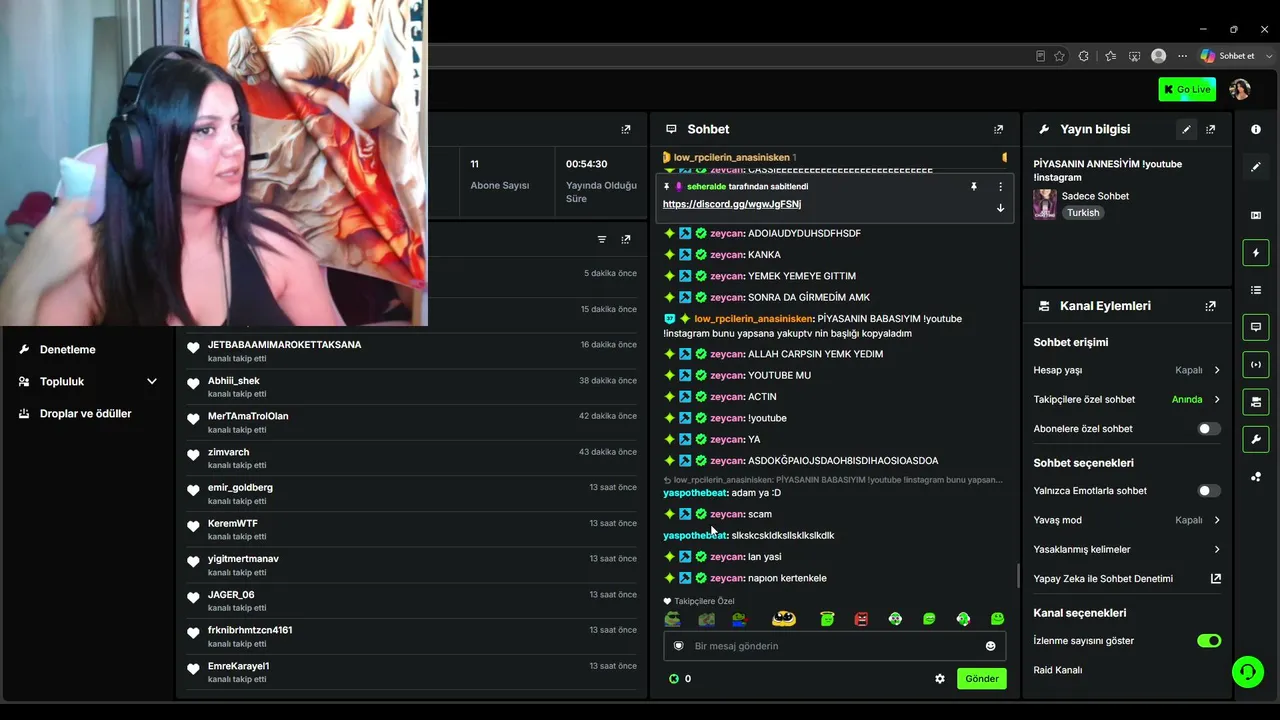The image size is (1280, 720).
Task: Toggle Abonelere özel sohbet switch
Action: click(x=1209, y=429)
